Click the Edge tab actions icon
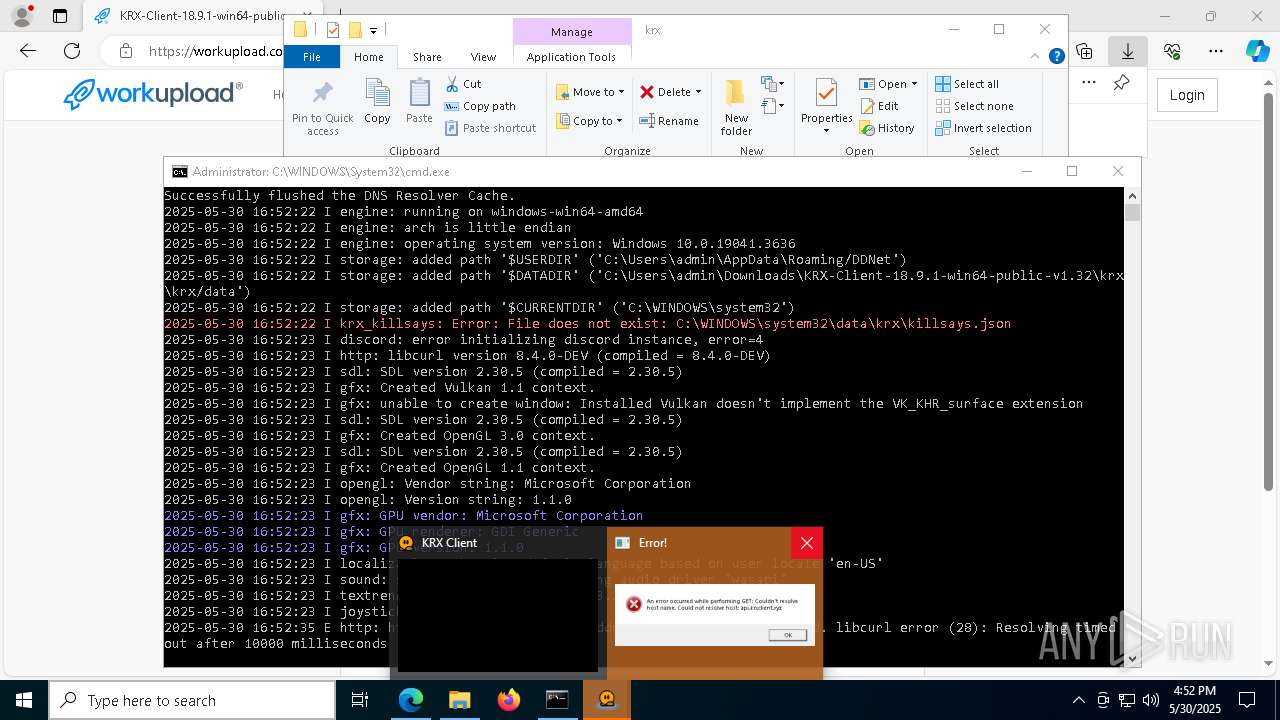 (60, 16)
